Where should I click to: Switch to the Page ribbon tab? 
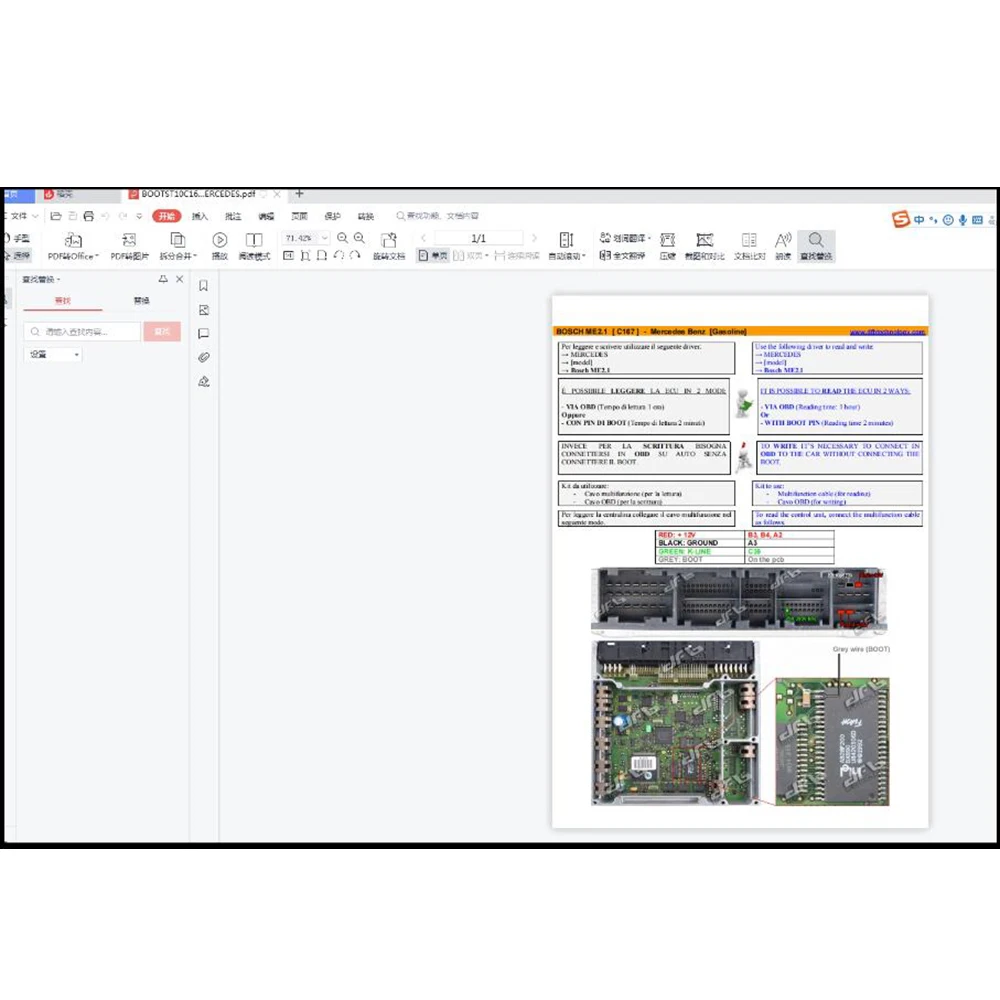pos(299,216)
